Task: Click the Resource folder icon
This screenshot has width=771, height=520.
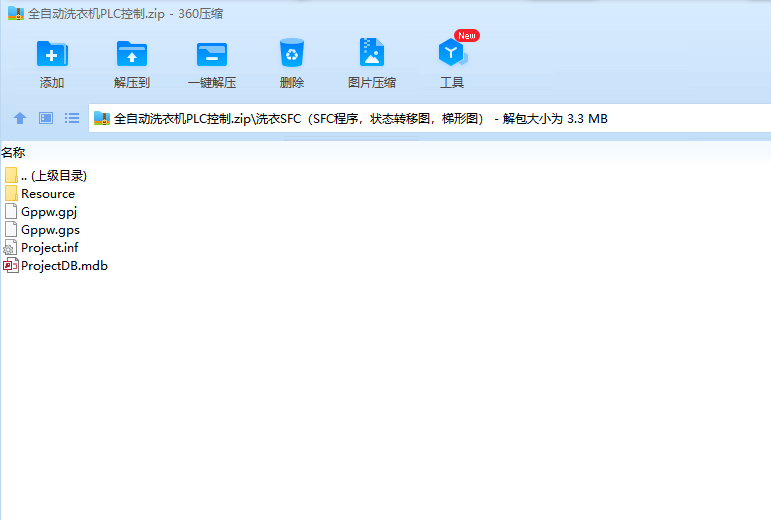Action: 11,193
